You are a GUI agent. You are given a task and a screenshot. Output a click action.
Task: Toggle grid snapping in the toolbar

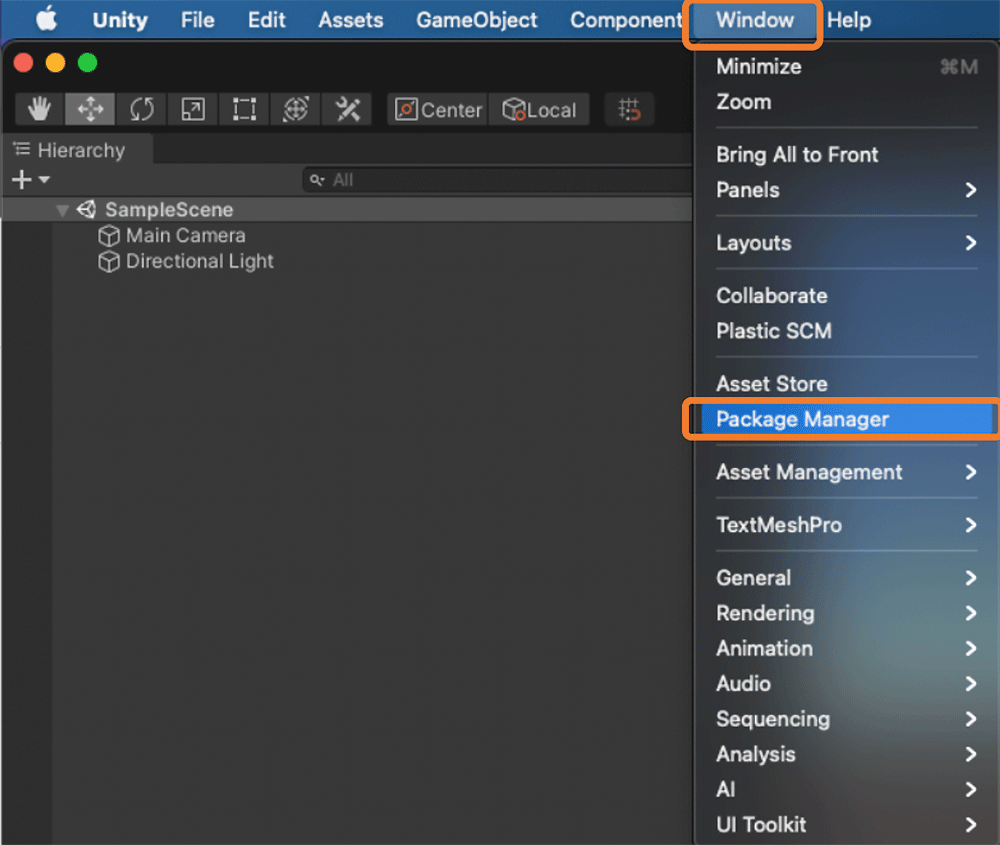pyautogui.click(x=629, y=109)
